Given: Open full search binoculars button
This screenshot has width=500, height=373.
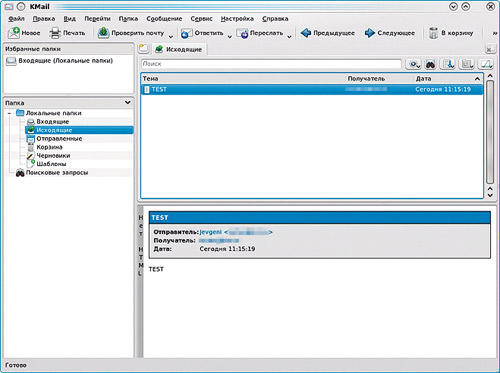Looking at the screenshot, I should coord(430,64).
